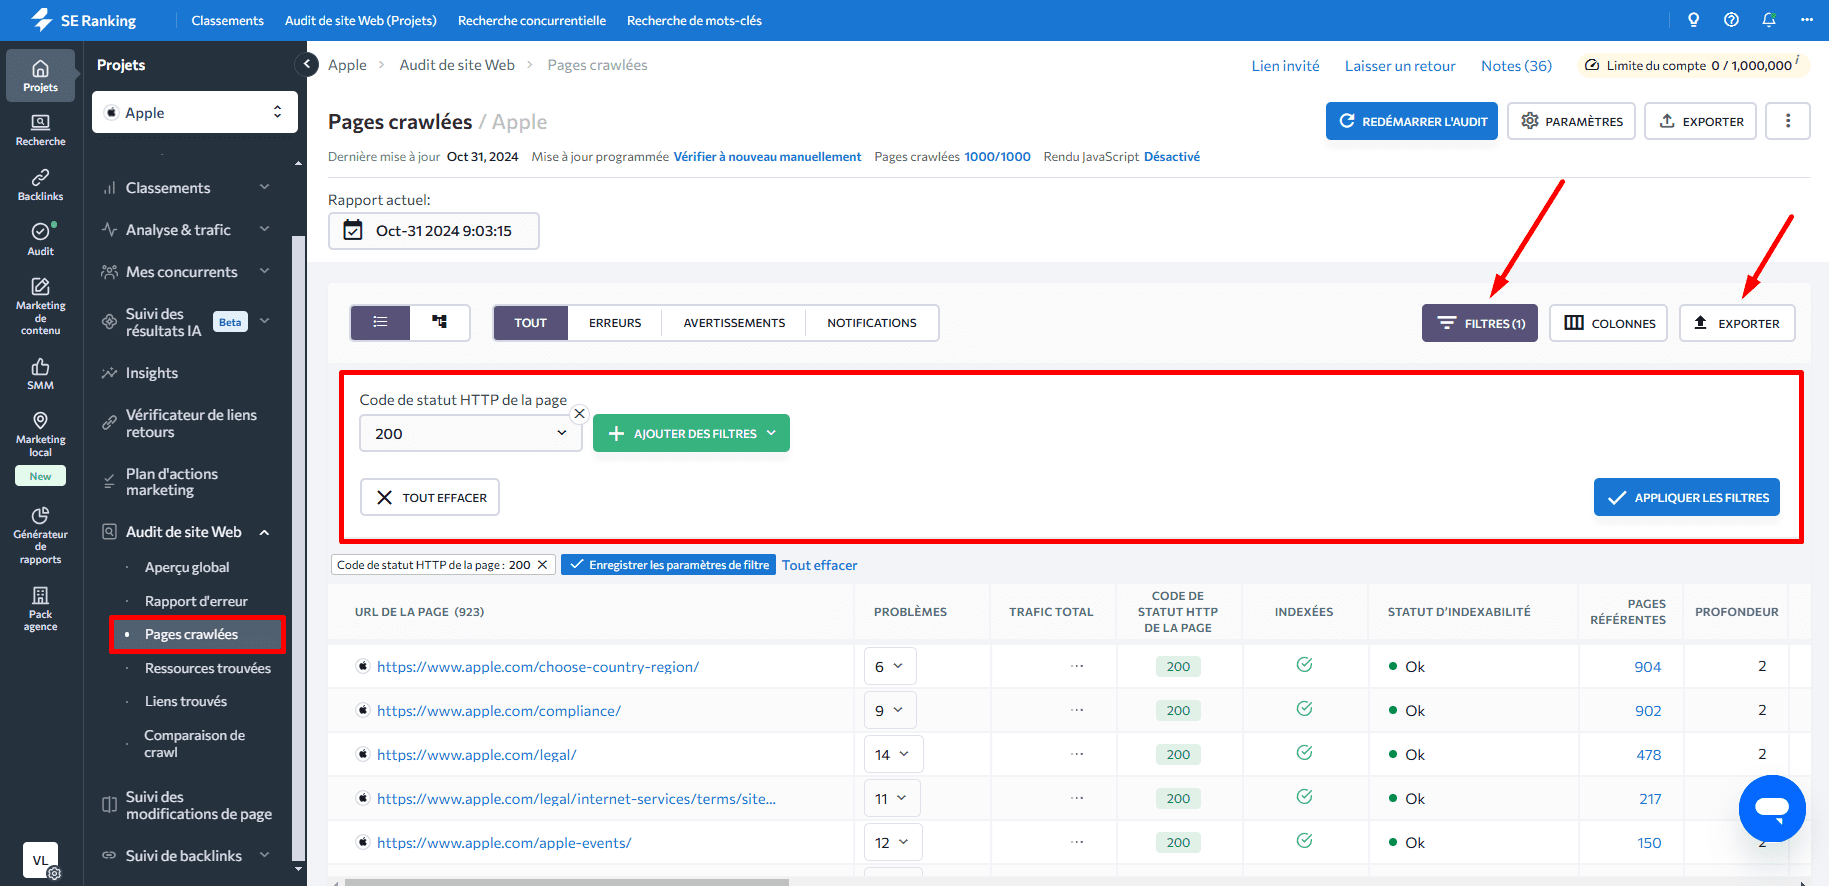
Task: Click the VL user avatar
Action: click(x=40, y=860)
